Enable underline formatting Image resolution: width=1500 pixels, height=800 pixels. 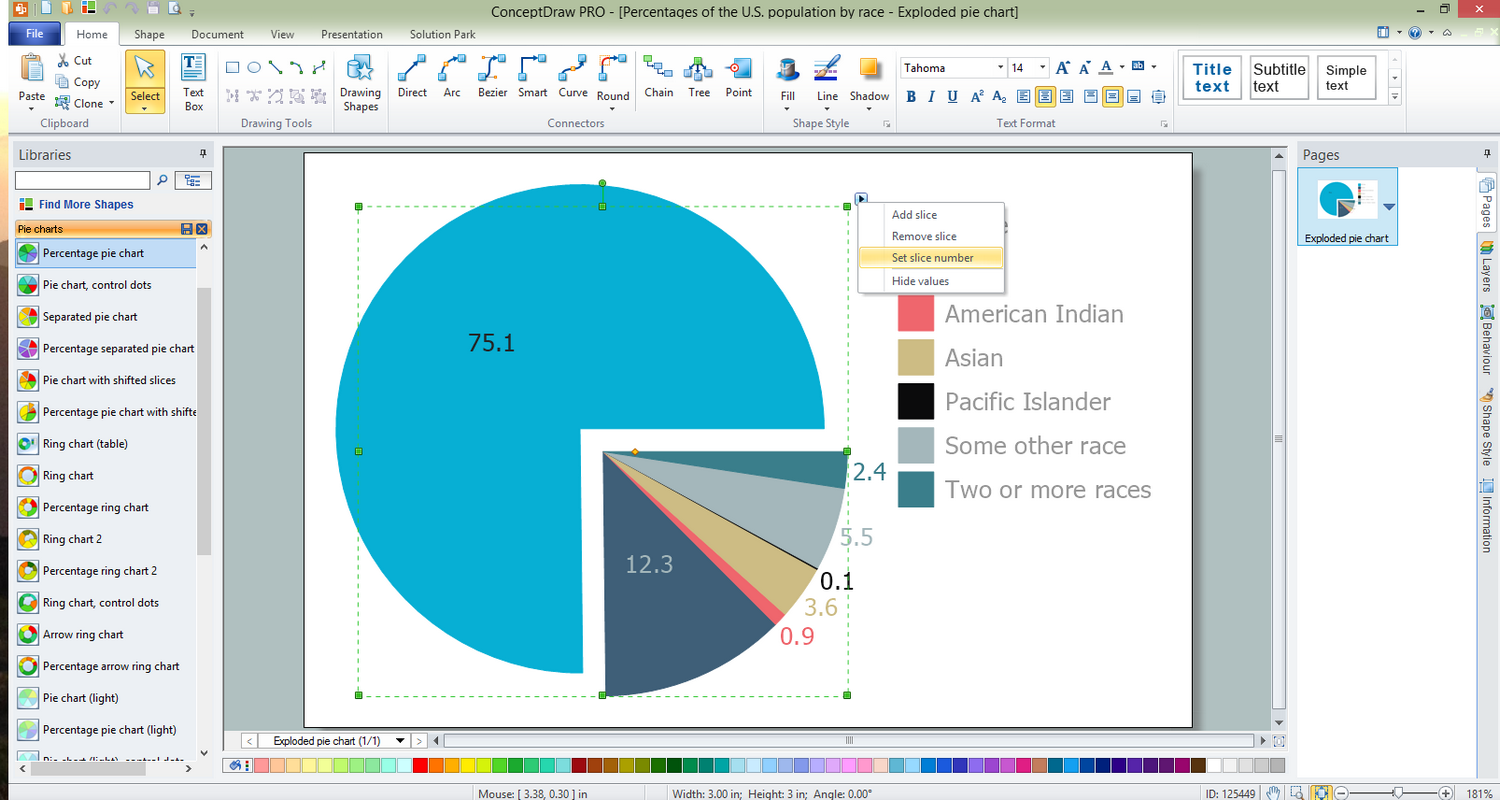(952, 96)
